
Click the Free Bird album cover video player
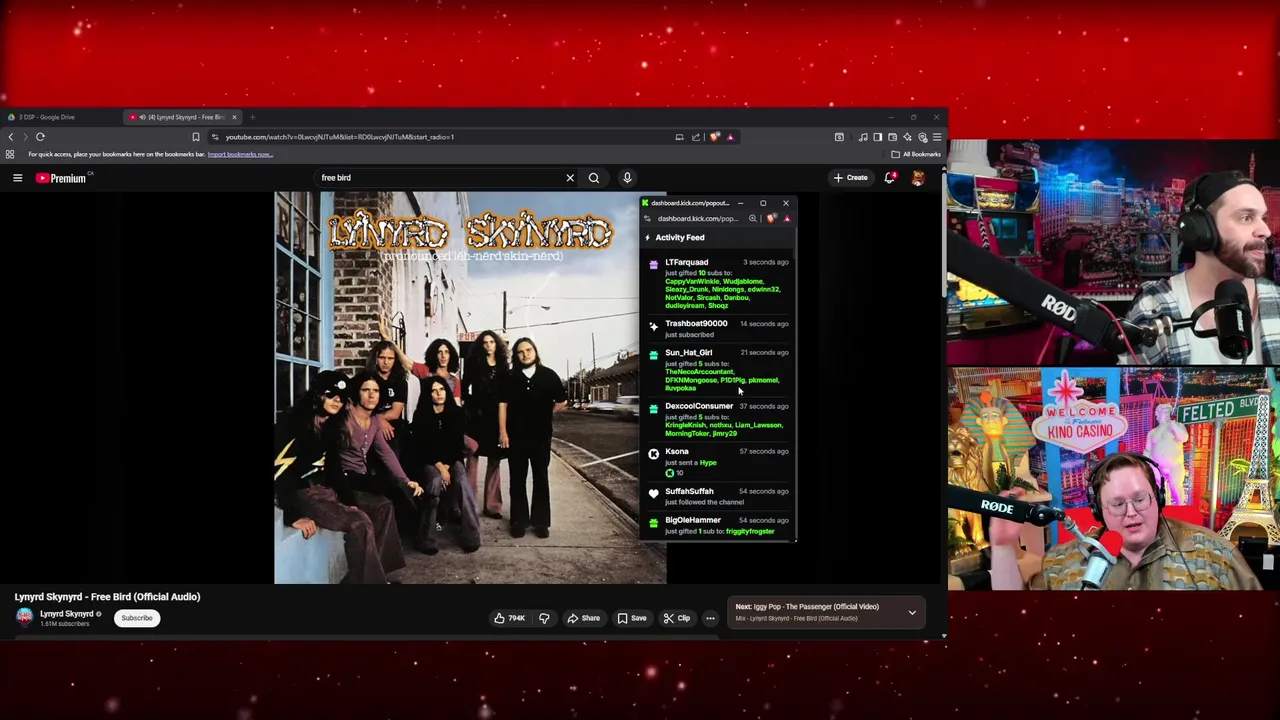(x=470, y=388)
